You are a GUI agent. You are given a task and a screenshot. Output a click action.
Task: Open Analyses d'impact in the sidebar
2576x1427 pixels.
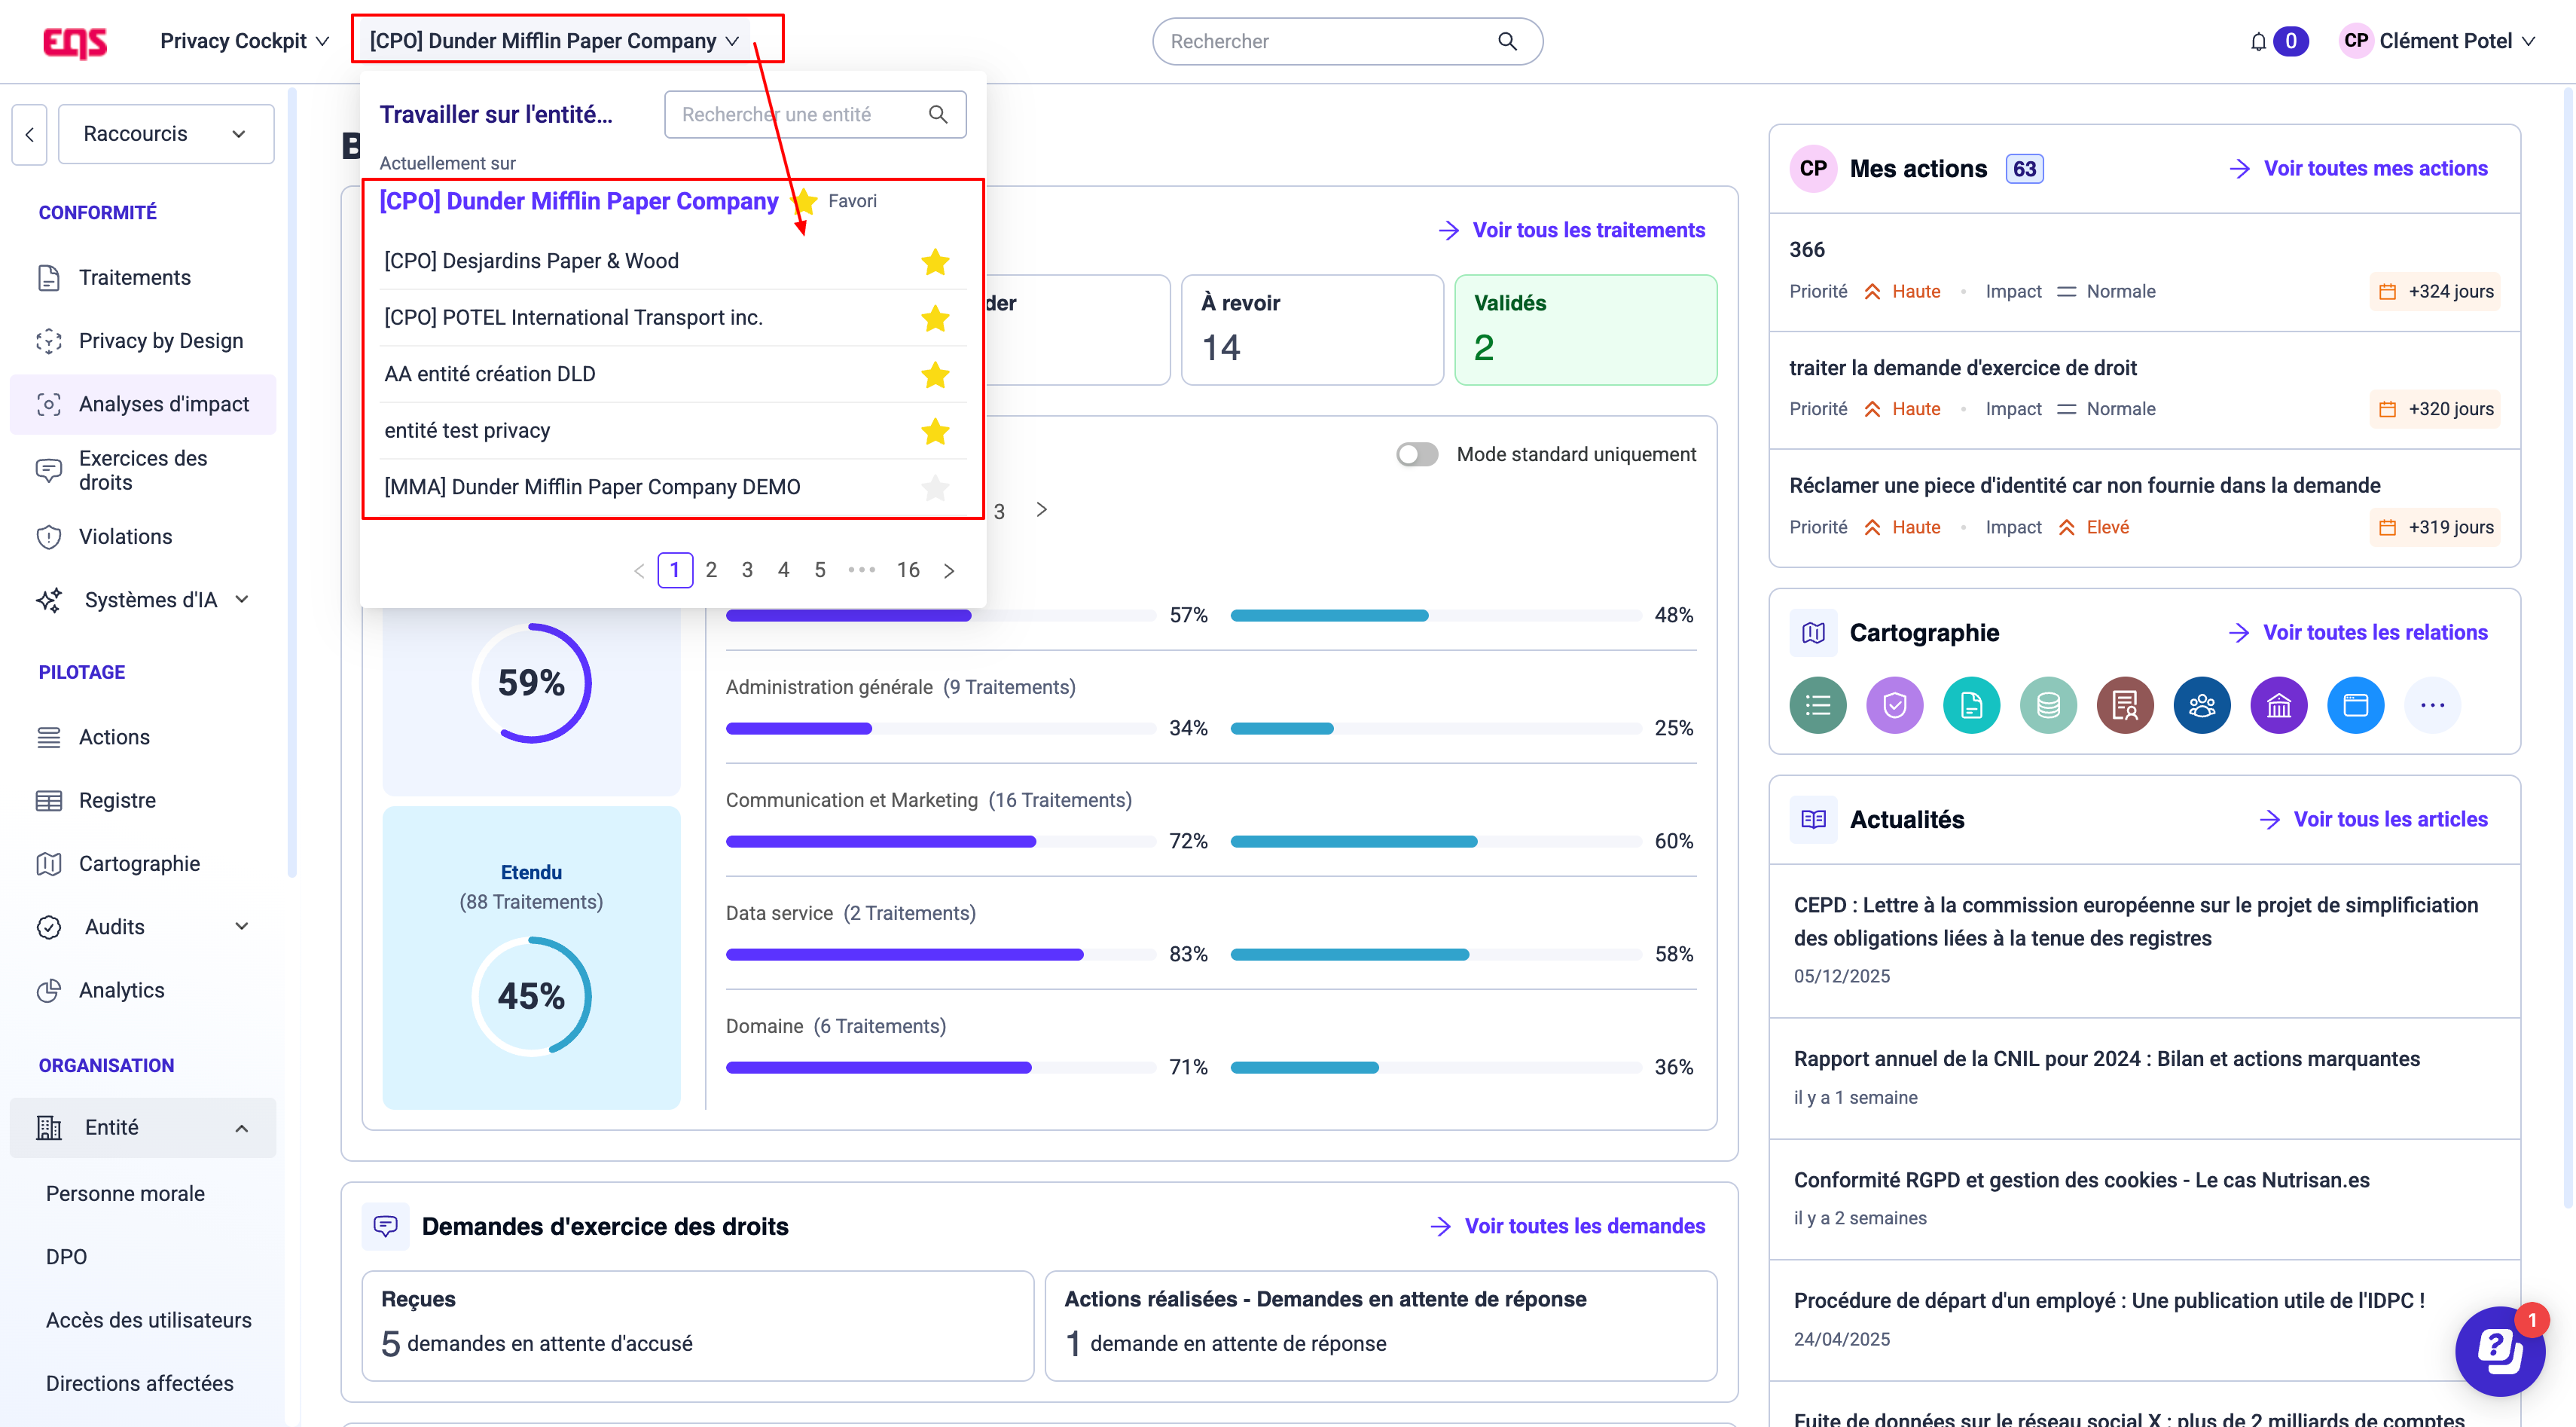143,405
